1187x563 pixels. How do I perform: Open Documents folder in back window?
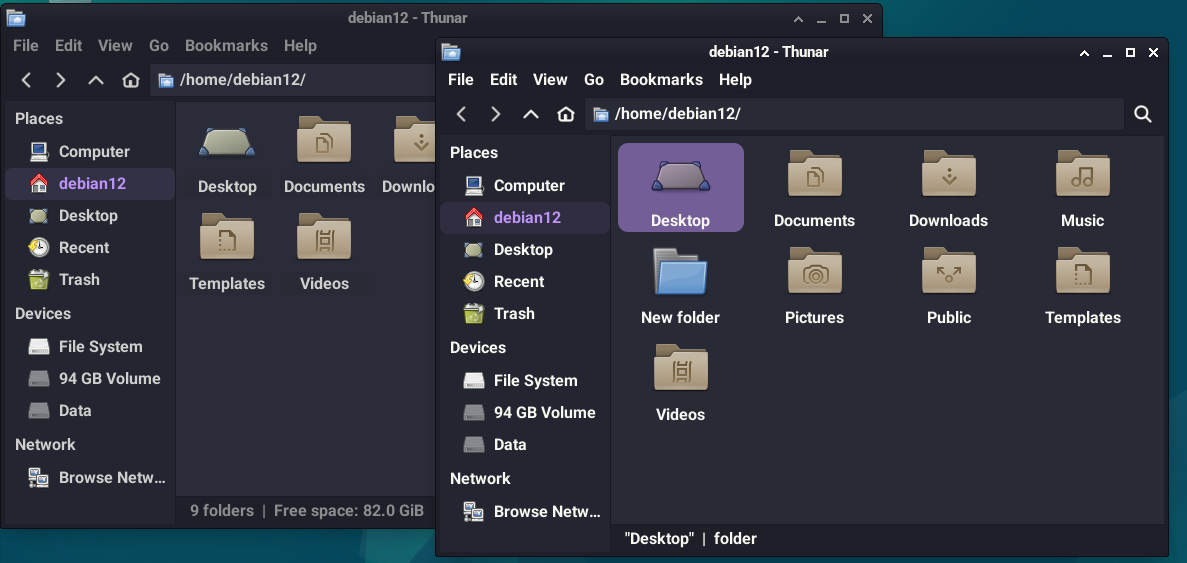coord(324,154)
